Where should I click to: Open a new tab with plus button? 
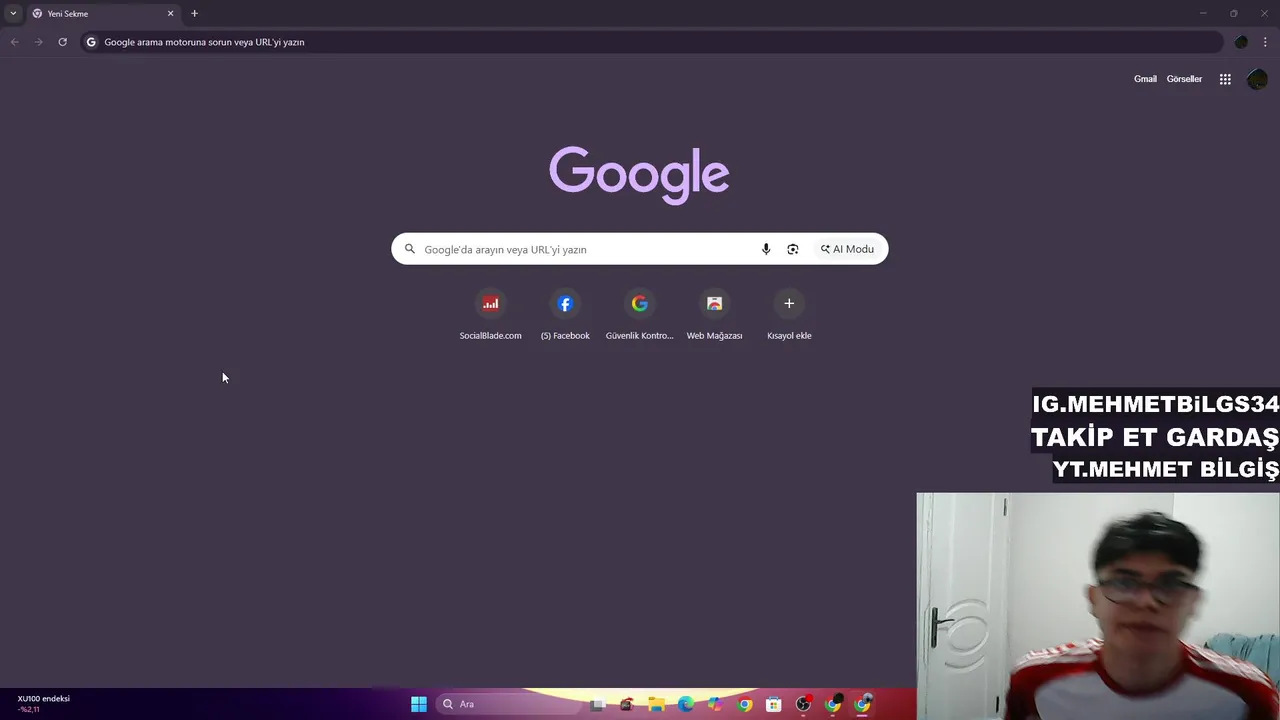click(194, 13)
